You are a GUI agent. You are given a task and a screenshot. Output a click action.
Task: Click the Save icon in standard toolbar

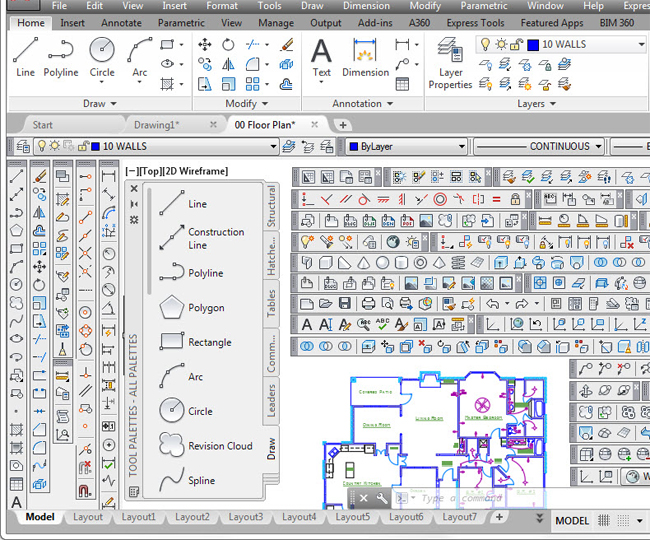[344, 304]
